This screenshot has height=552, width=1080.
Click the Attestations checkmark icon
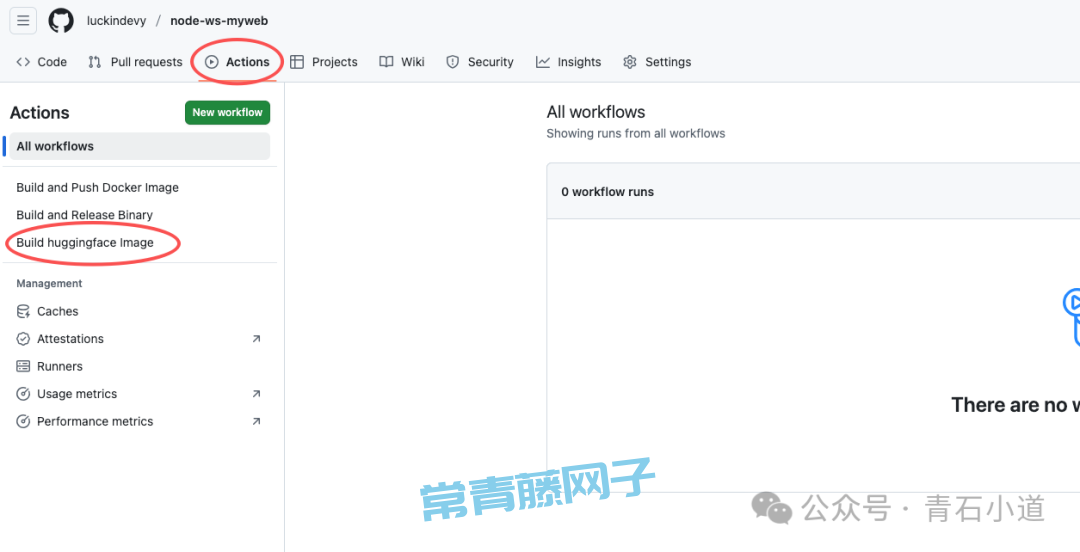pyautogui.click(x=23, y=339)
